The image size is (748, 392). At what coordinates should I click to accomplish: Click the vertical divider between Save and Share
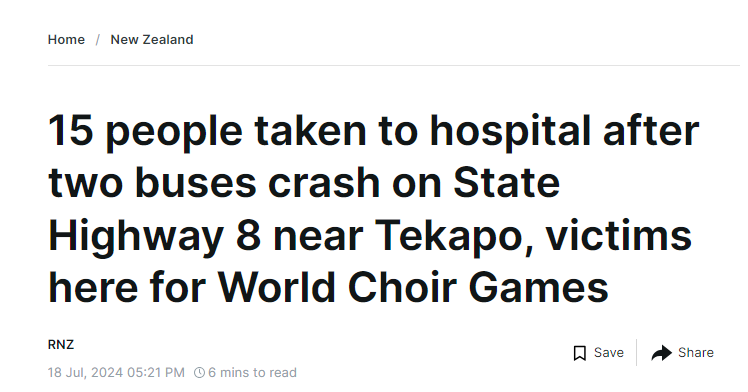pos(636,352)
